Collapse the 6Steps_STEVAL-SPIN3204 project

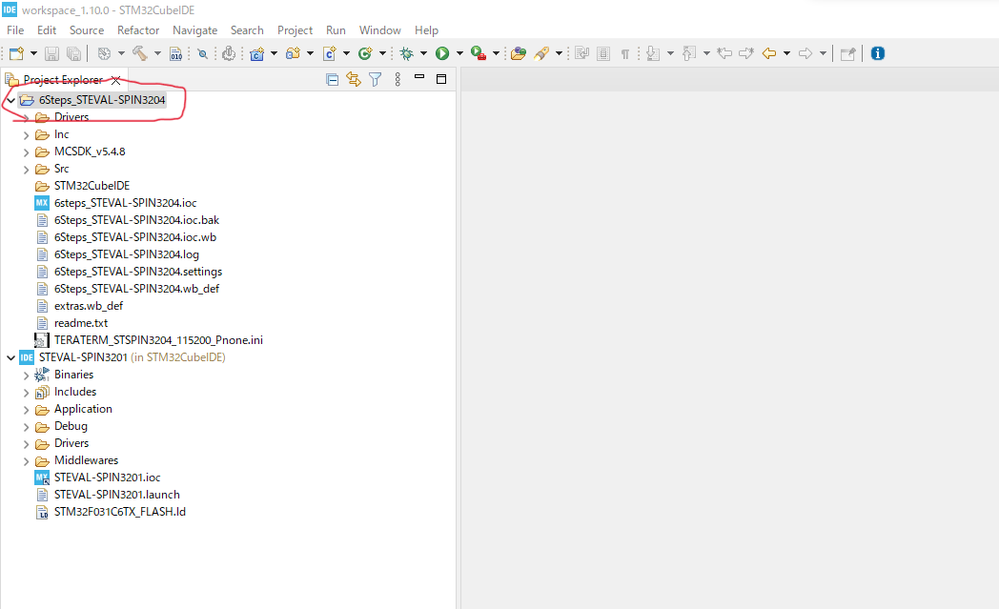tap(11, 100)
